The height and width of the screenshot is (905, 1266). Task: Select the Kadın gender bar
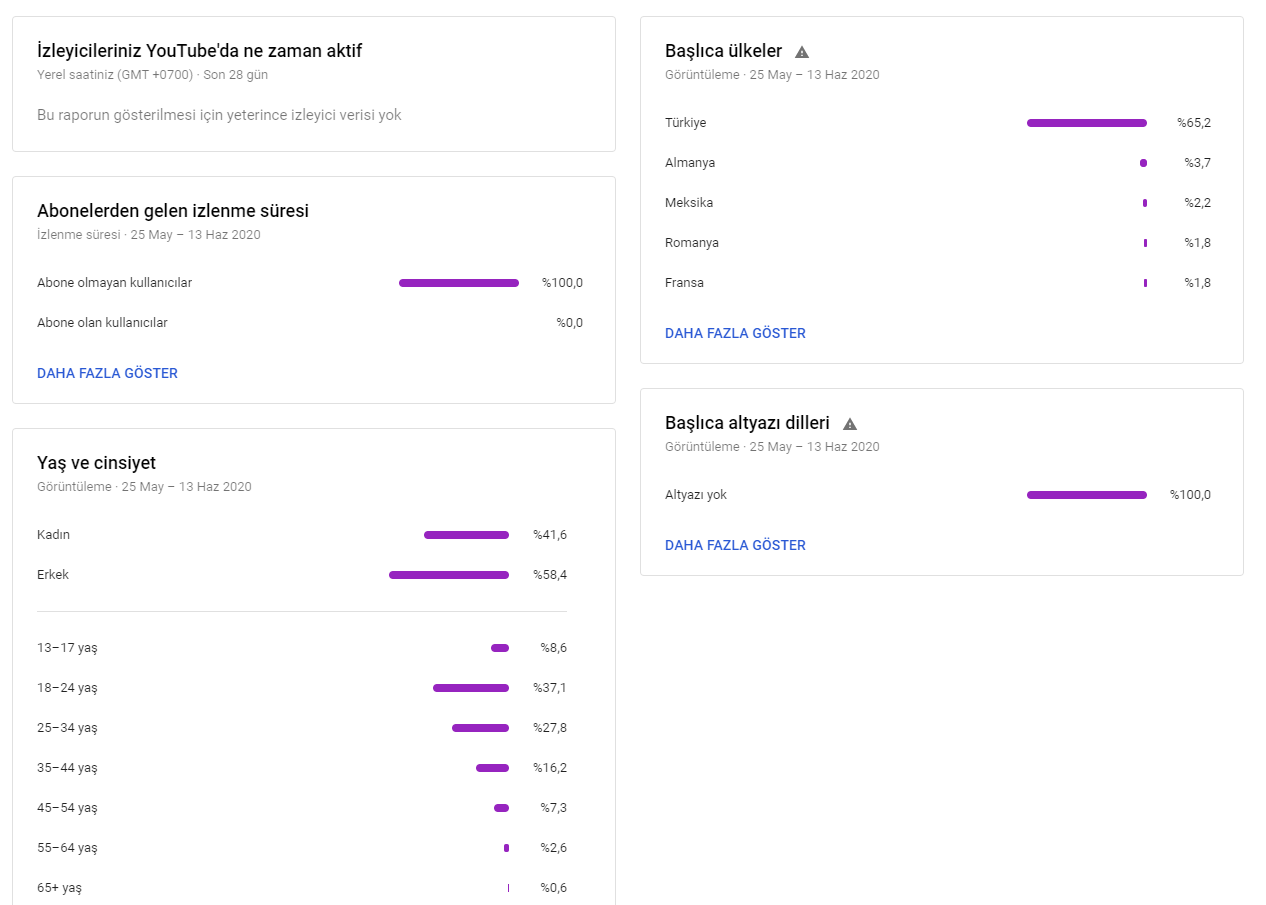click(x=466, y=535)
